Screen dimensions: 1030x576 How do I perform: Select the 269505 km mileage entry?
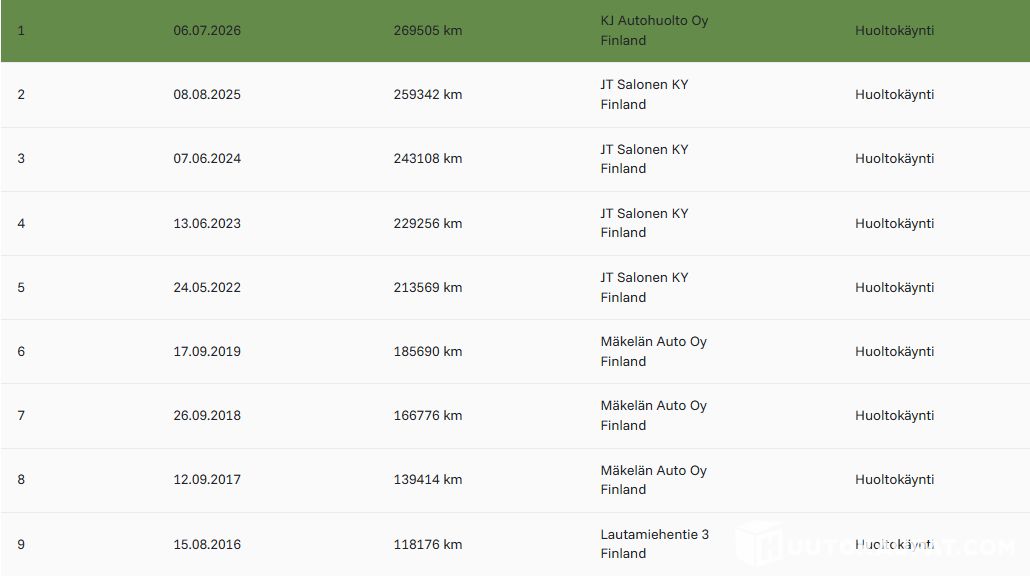pyautogui.click(x=428, y=30)
